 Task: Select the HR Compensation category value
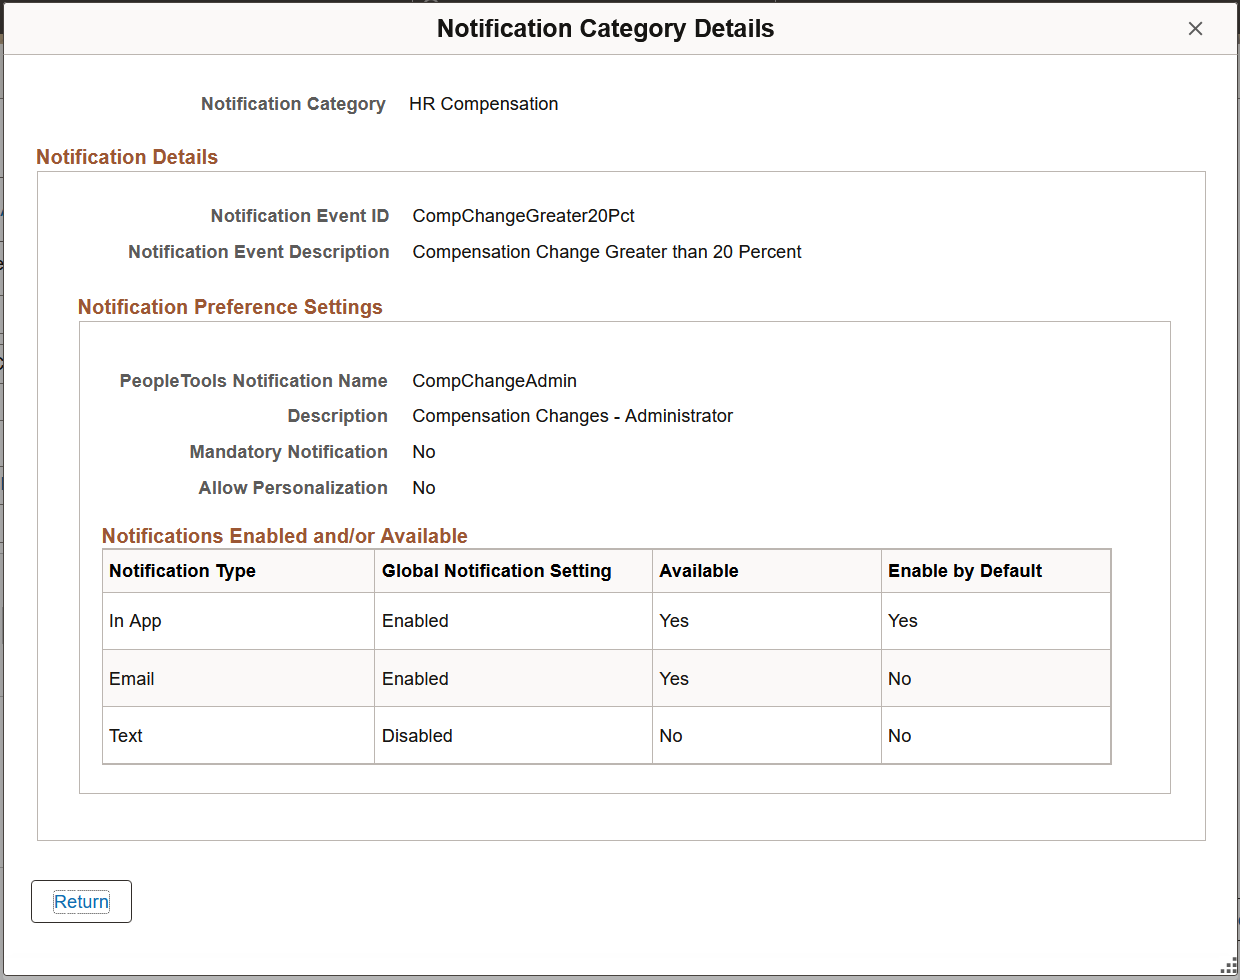(483, 104)
